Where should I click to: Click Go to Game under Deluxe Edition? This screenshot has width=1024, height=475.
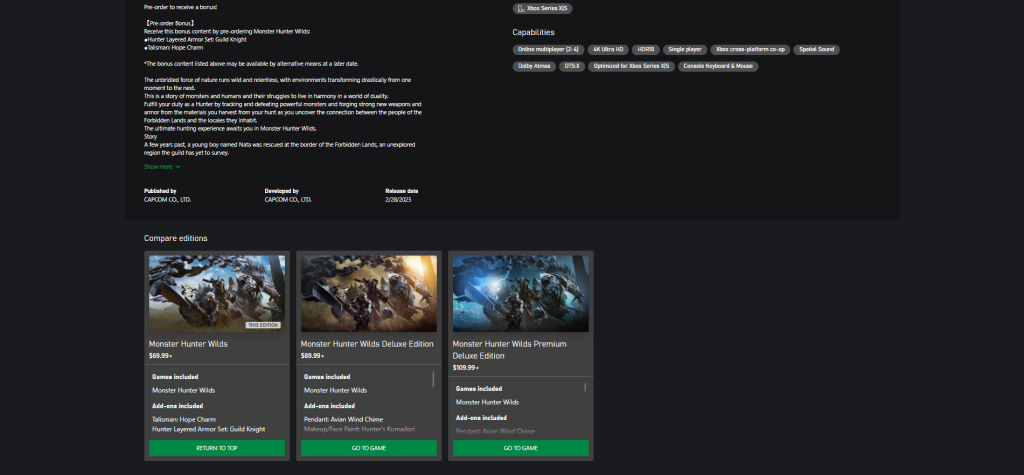coord(369,448)
